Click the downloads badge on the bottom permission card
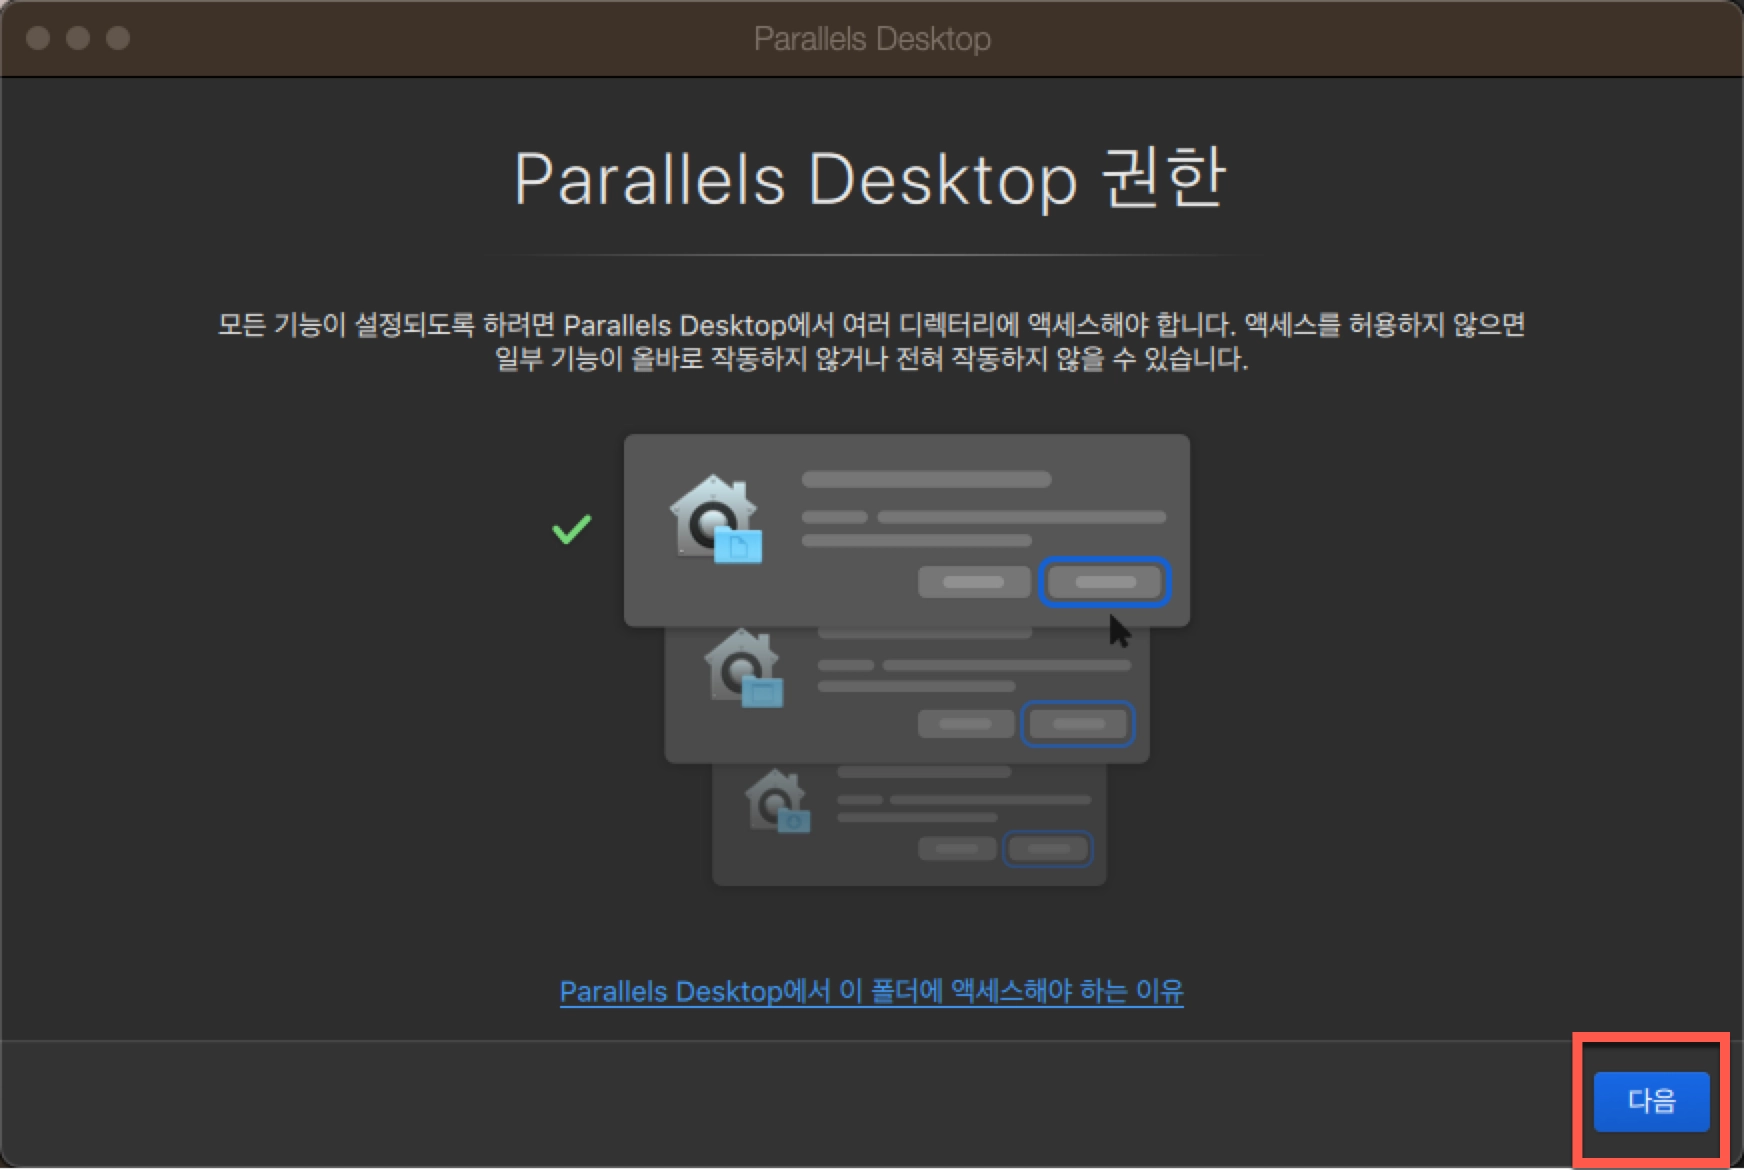This screenshot has height=1170, width=1744. 793,823
